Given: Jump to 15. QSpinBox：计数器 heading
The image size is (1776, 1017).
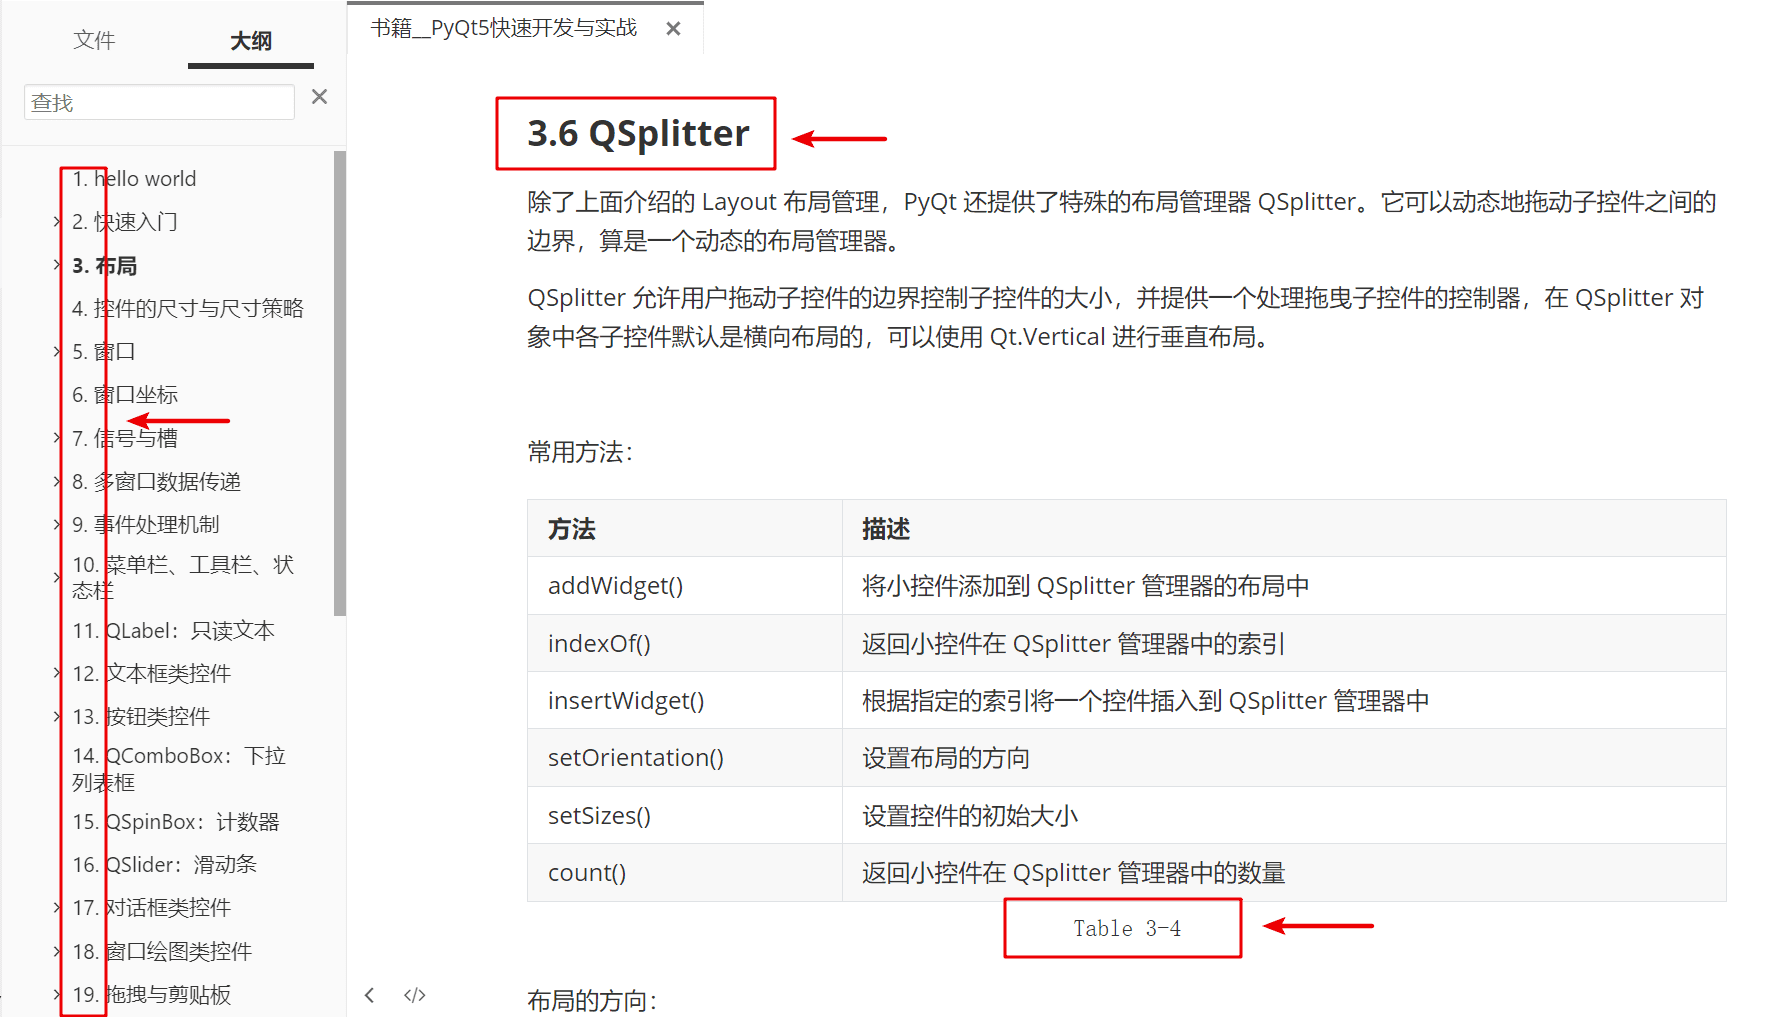Looking at the screenshot, I should pos(176,821).
